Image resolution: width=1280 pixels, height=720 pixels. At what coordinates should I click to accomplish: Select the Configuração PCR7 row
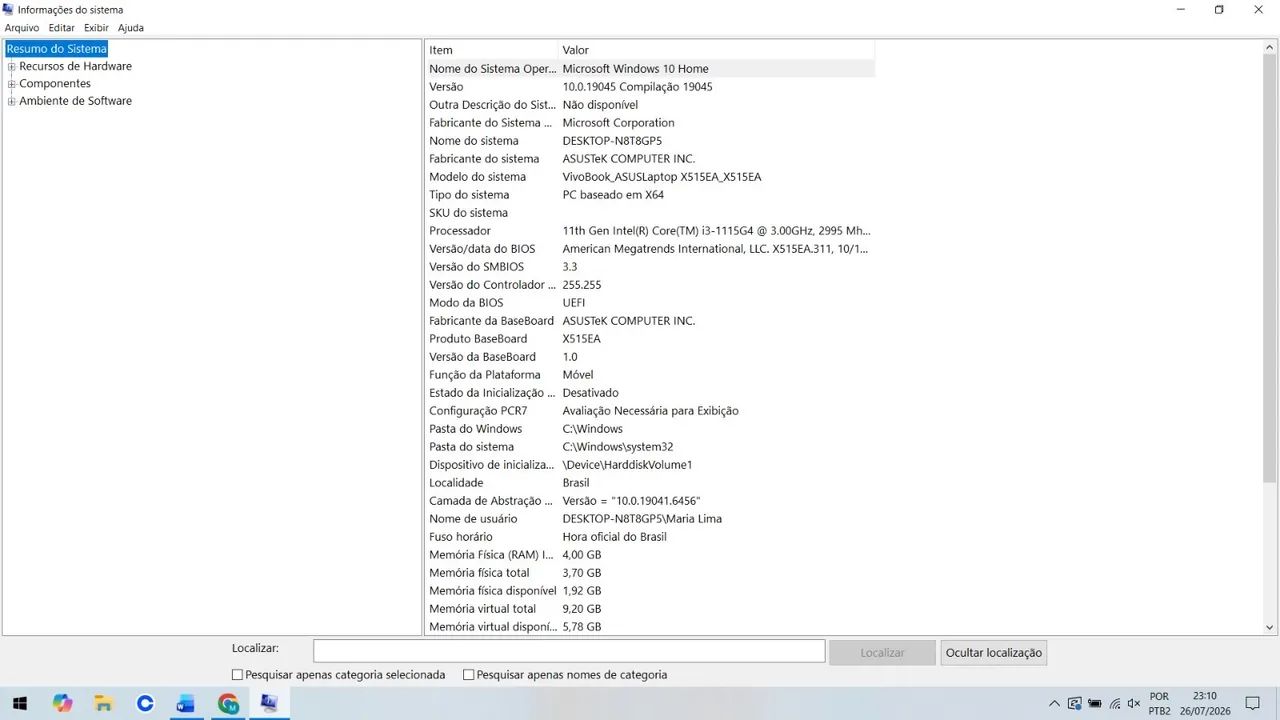click(650, 411)
